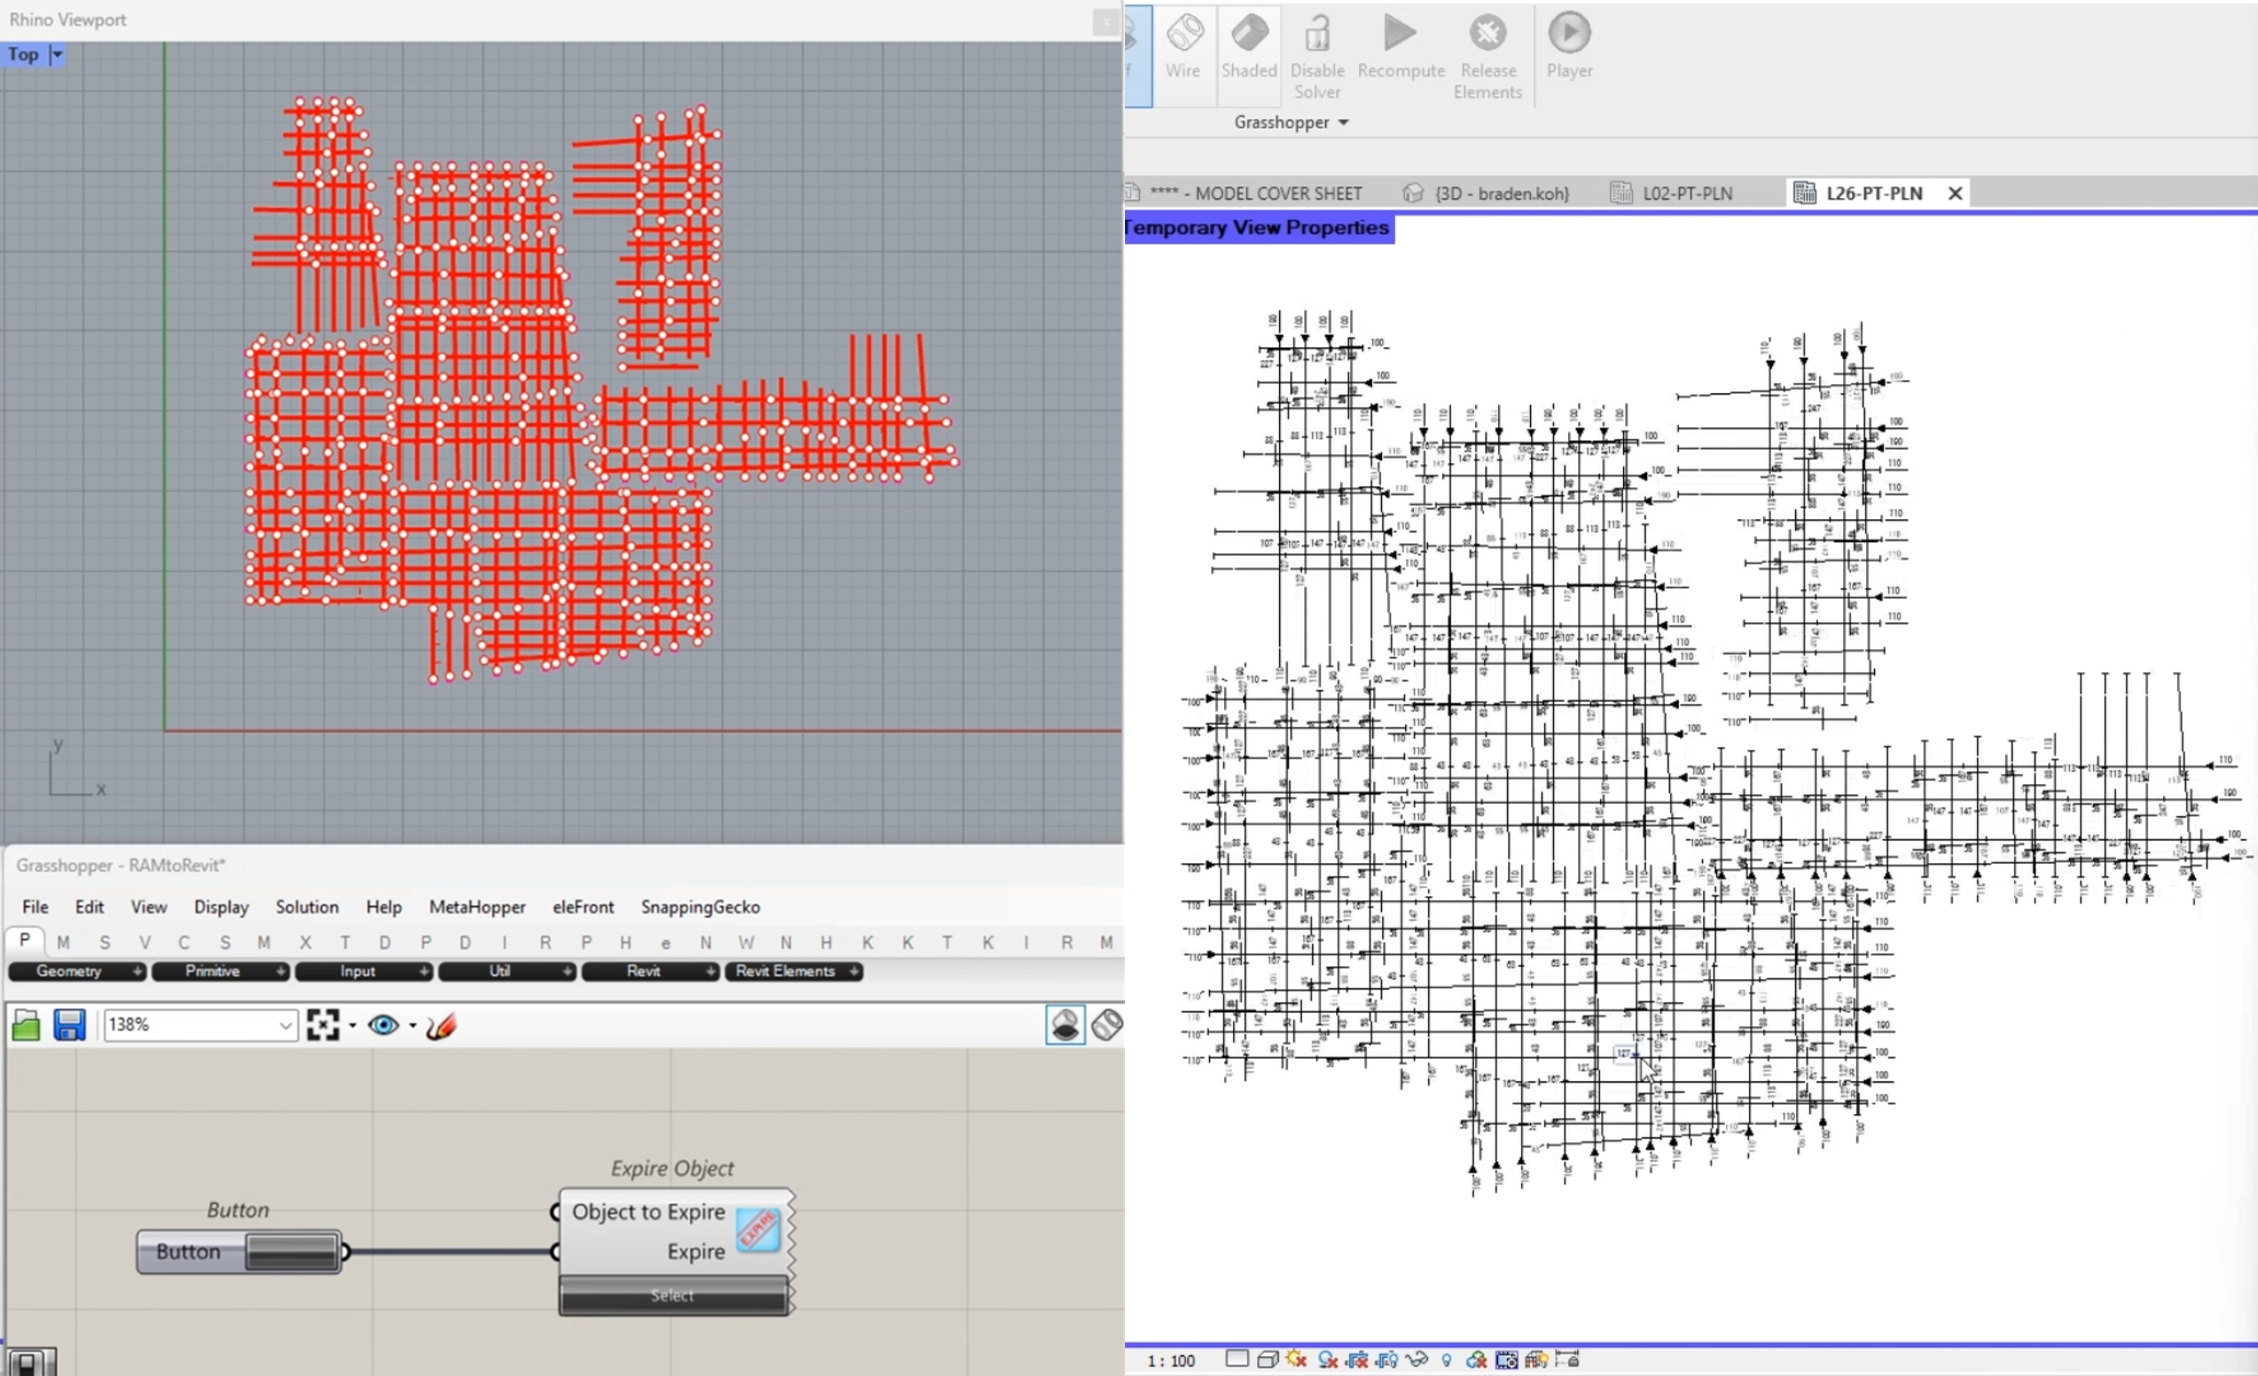Click the Grasshopper save file icon
Image resolution: width=2258 pixels, height=1376 pixels.
click(69, 1025)
